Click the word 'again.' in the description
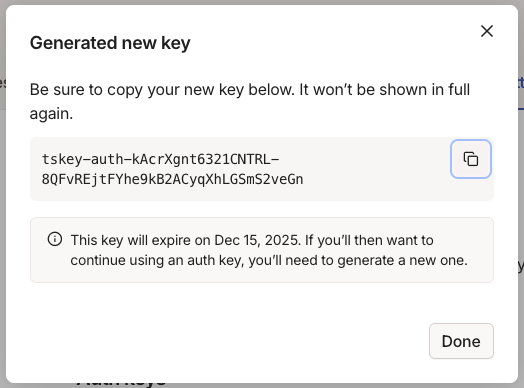The height and width of the screenshot is (388, 524). [51, 114]
